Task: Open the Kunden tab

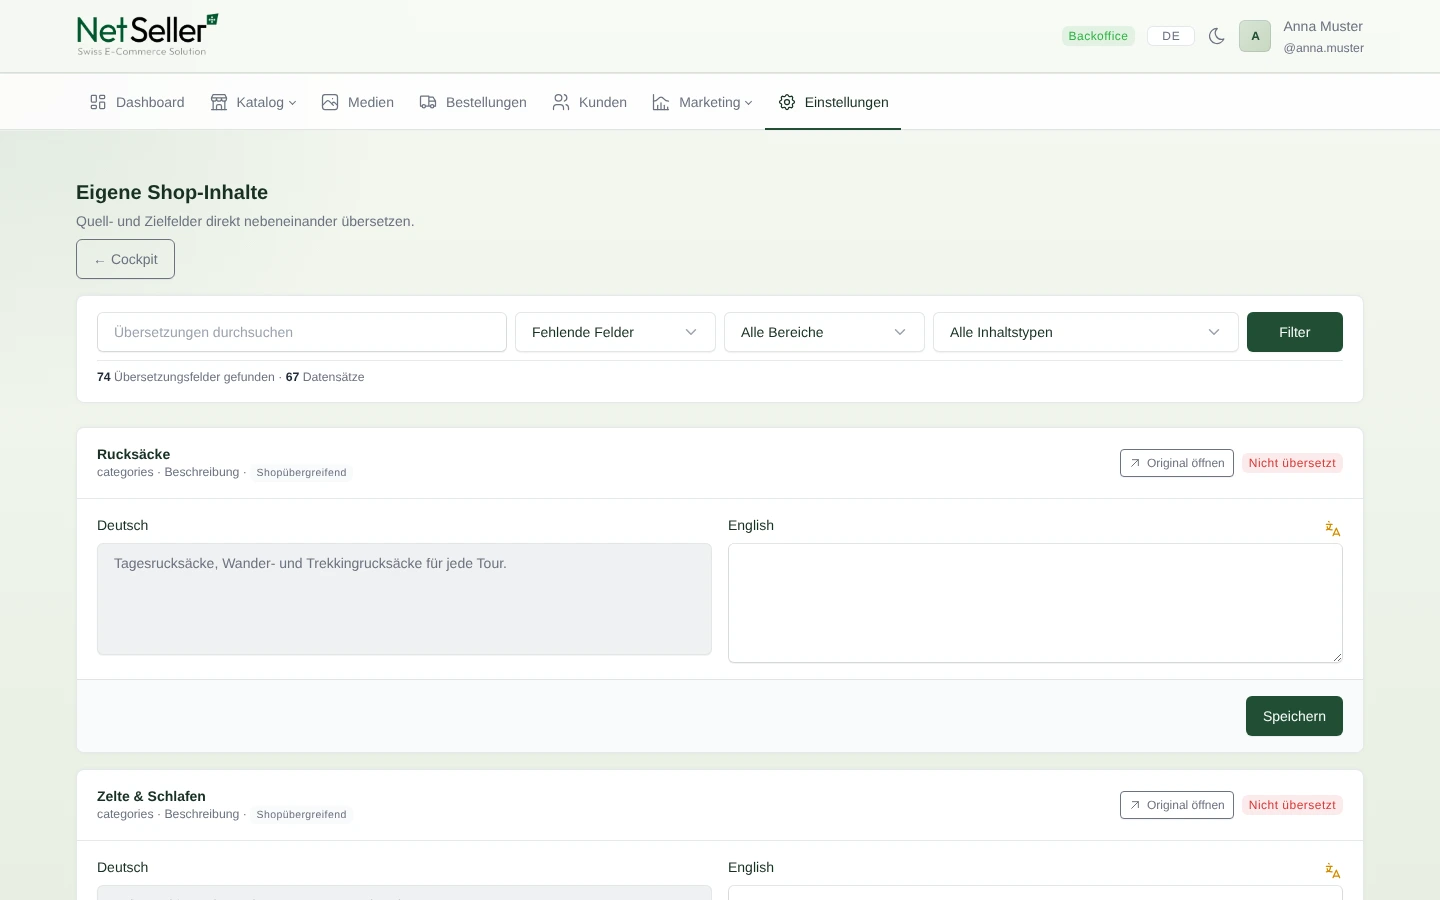Action: [590, 102]
